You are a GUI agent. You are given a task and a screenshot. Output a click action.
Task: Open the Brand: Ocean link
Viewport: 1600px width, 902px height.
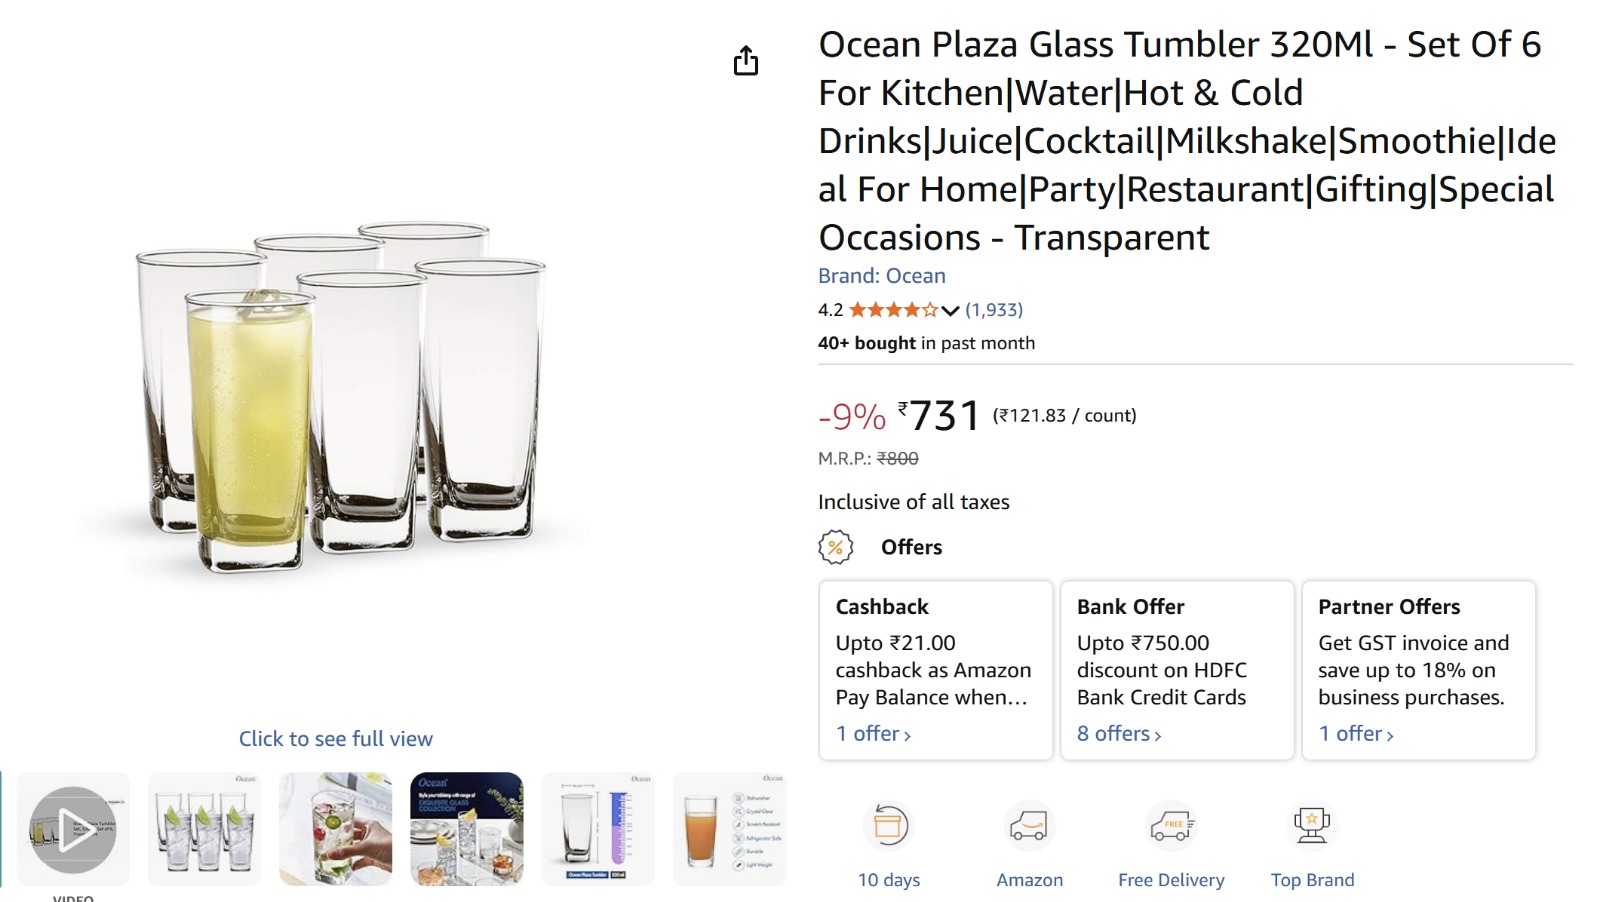pos(881,276)
